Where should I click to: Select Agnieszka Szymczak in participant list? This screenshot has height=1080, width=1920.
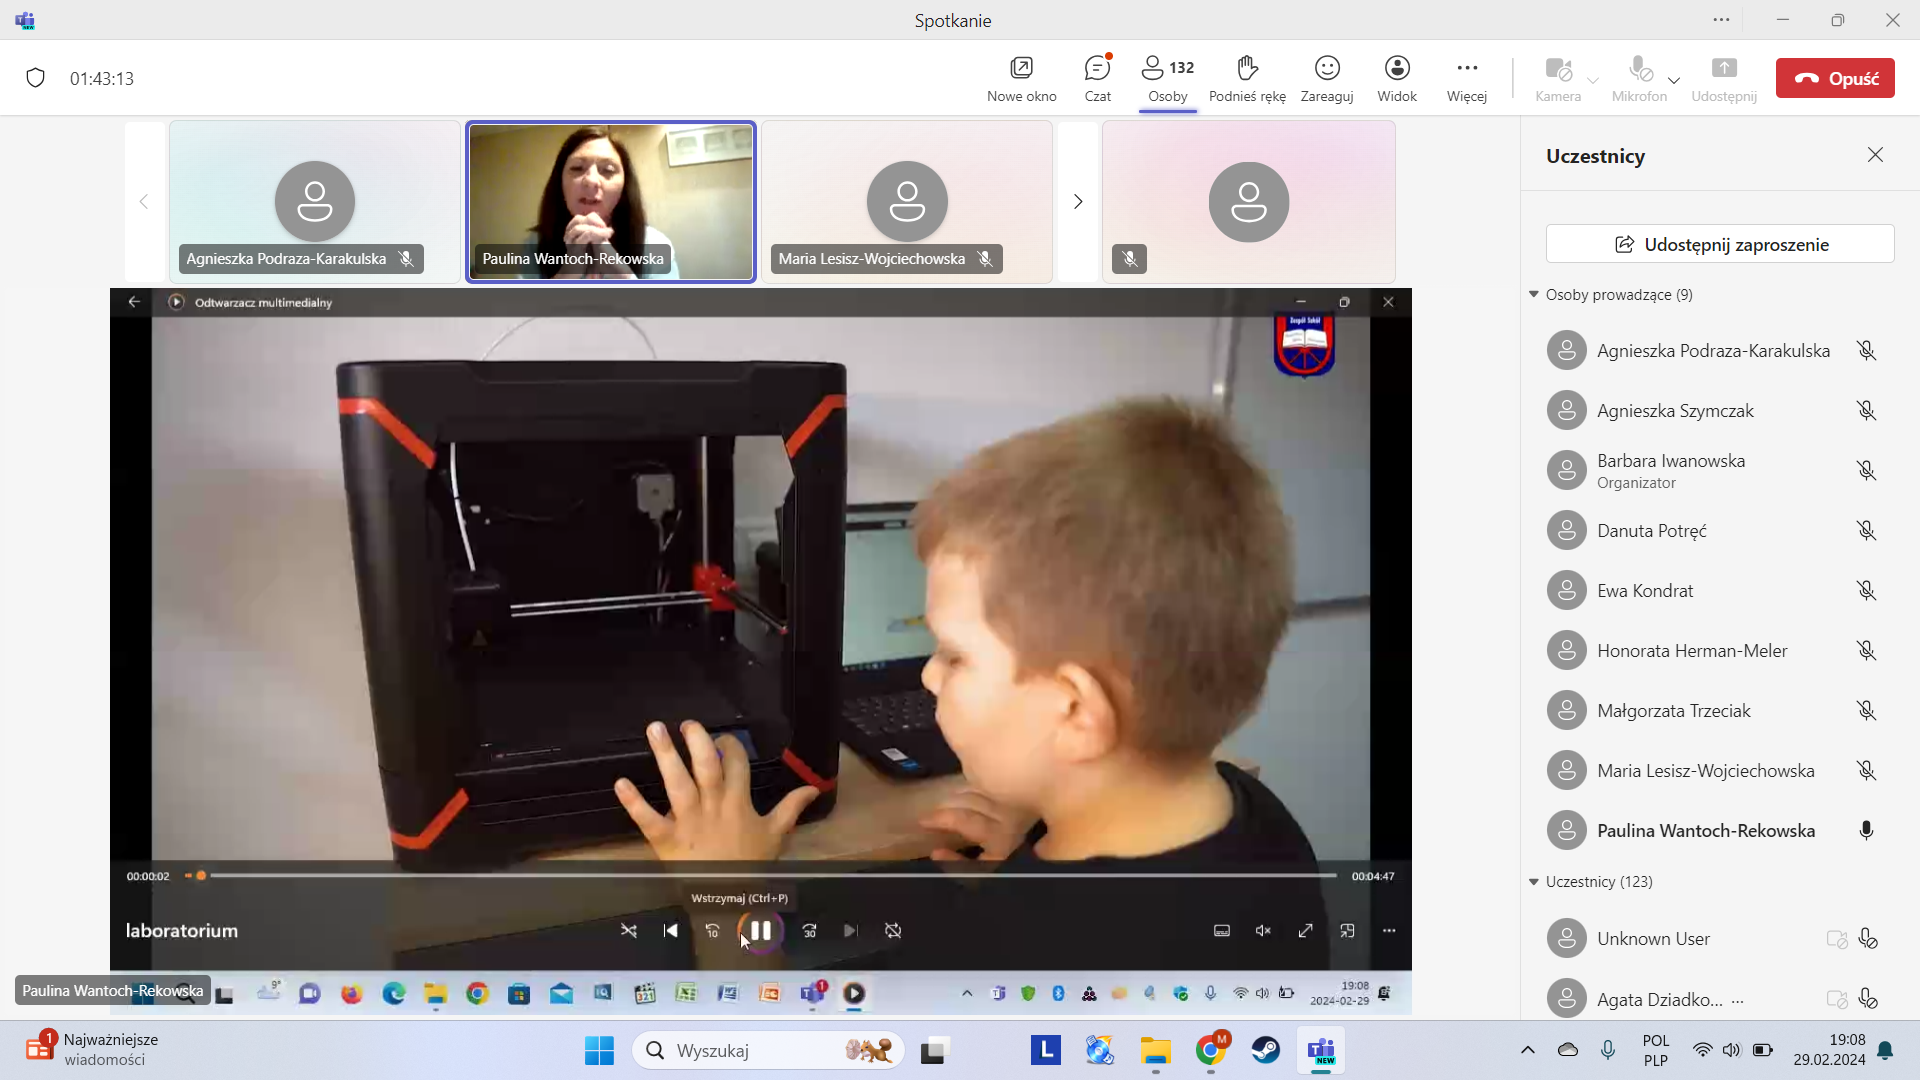1712,410
